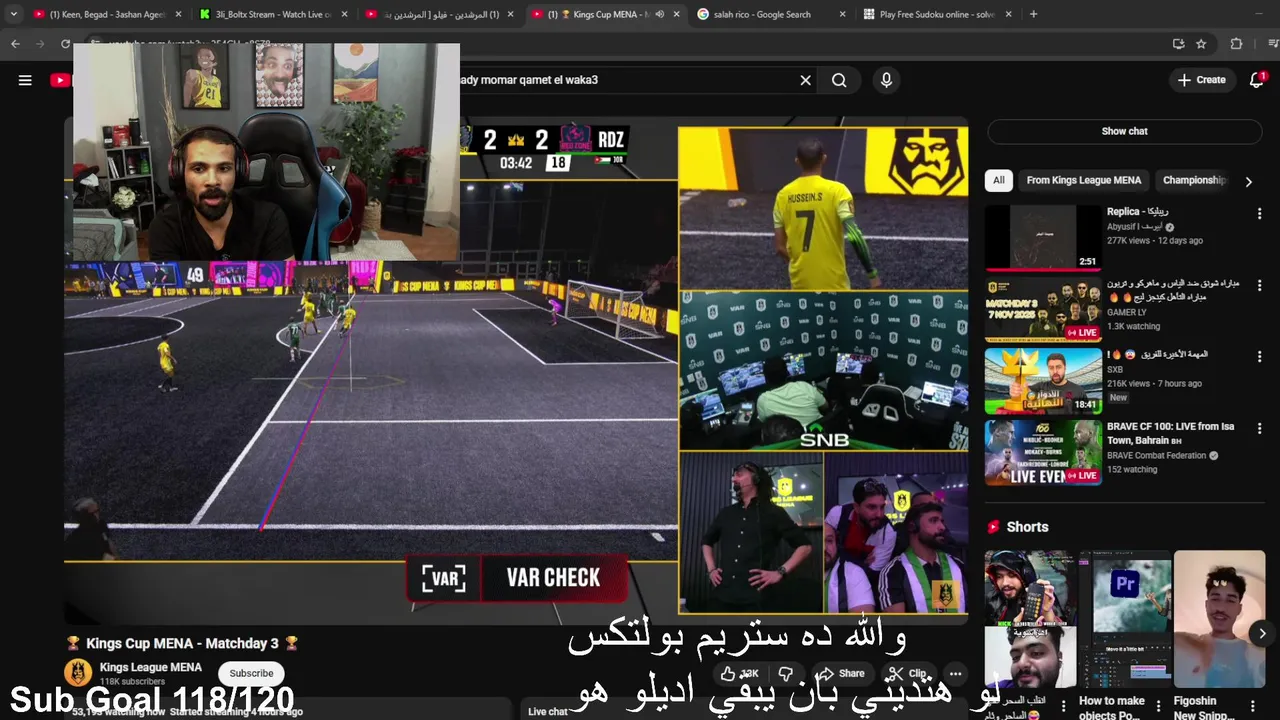Open the GAMER LY live video thumbnail
Viewport: 1280px width, 720px height.
(1043, 309)
